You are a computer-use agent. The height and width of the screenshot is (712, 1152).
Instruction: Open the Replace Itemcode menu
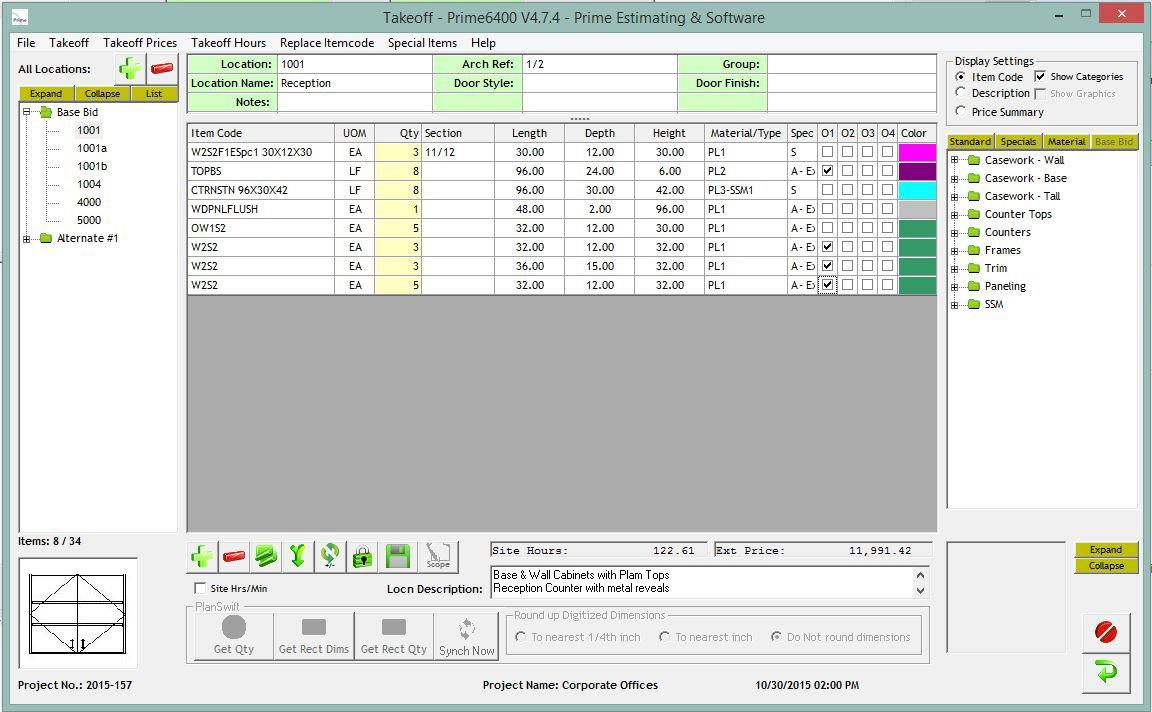[327, 43]
